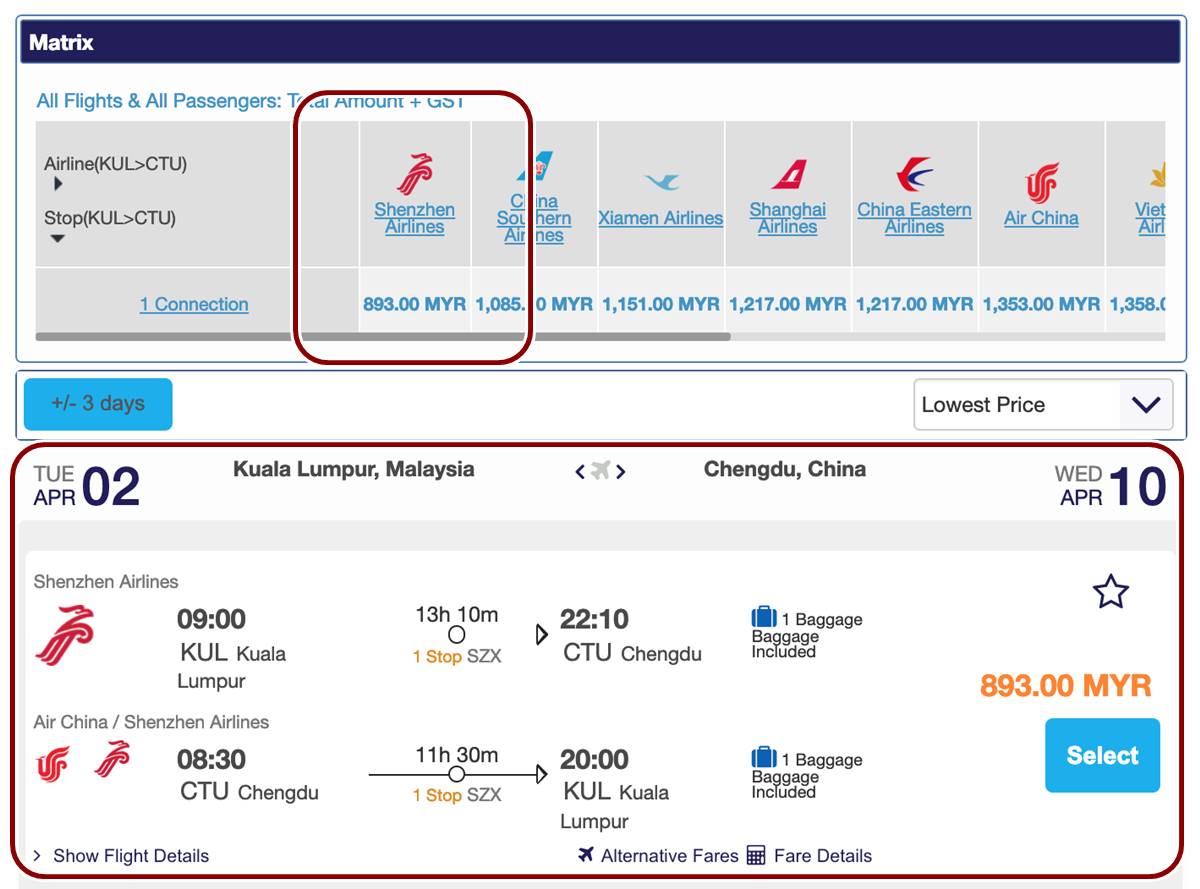1200x889 pixels.
Task: Click the baggage icon on the 08:30 return flight
Action: [764, 758]
